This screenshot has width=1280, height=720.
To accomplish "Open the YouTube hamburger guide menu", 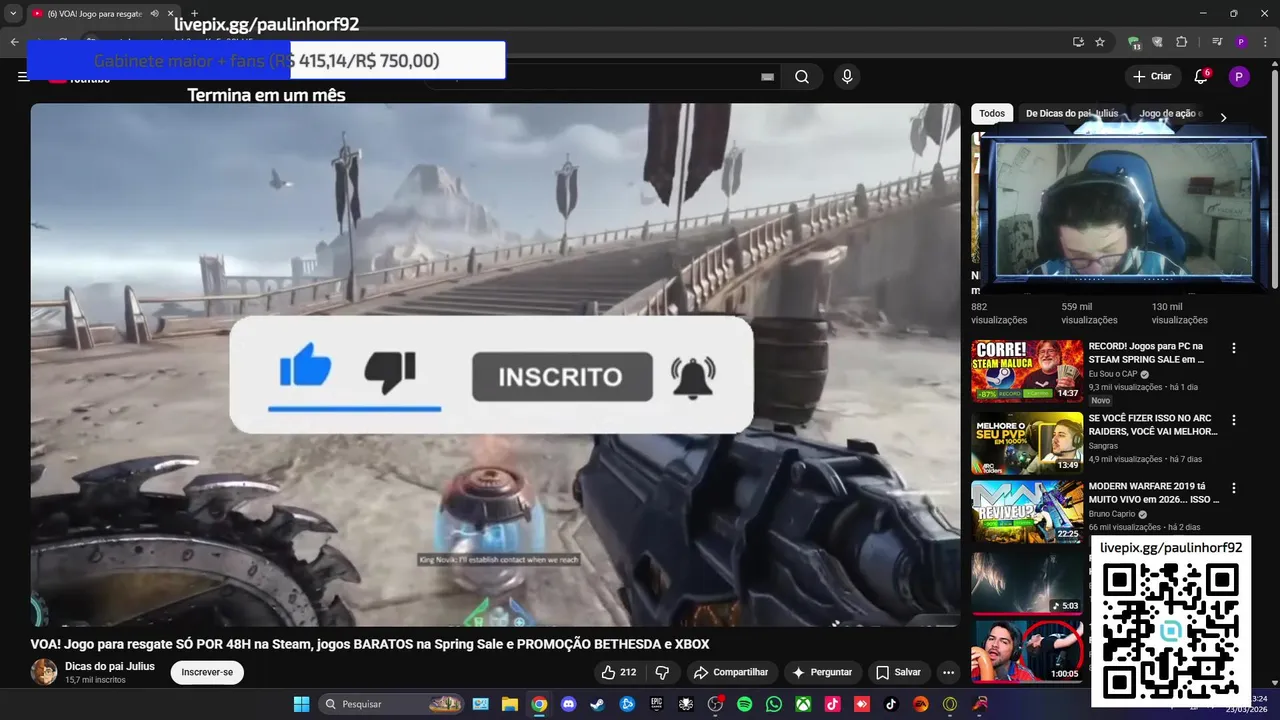I will (x=23, y=76).
